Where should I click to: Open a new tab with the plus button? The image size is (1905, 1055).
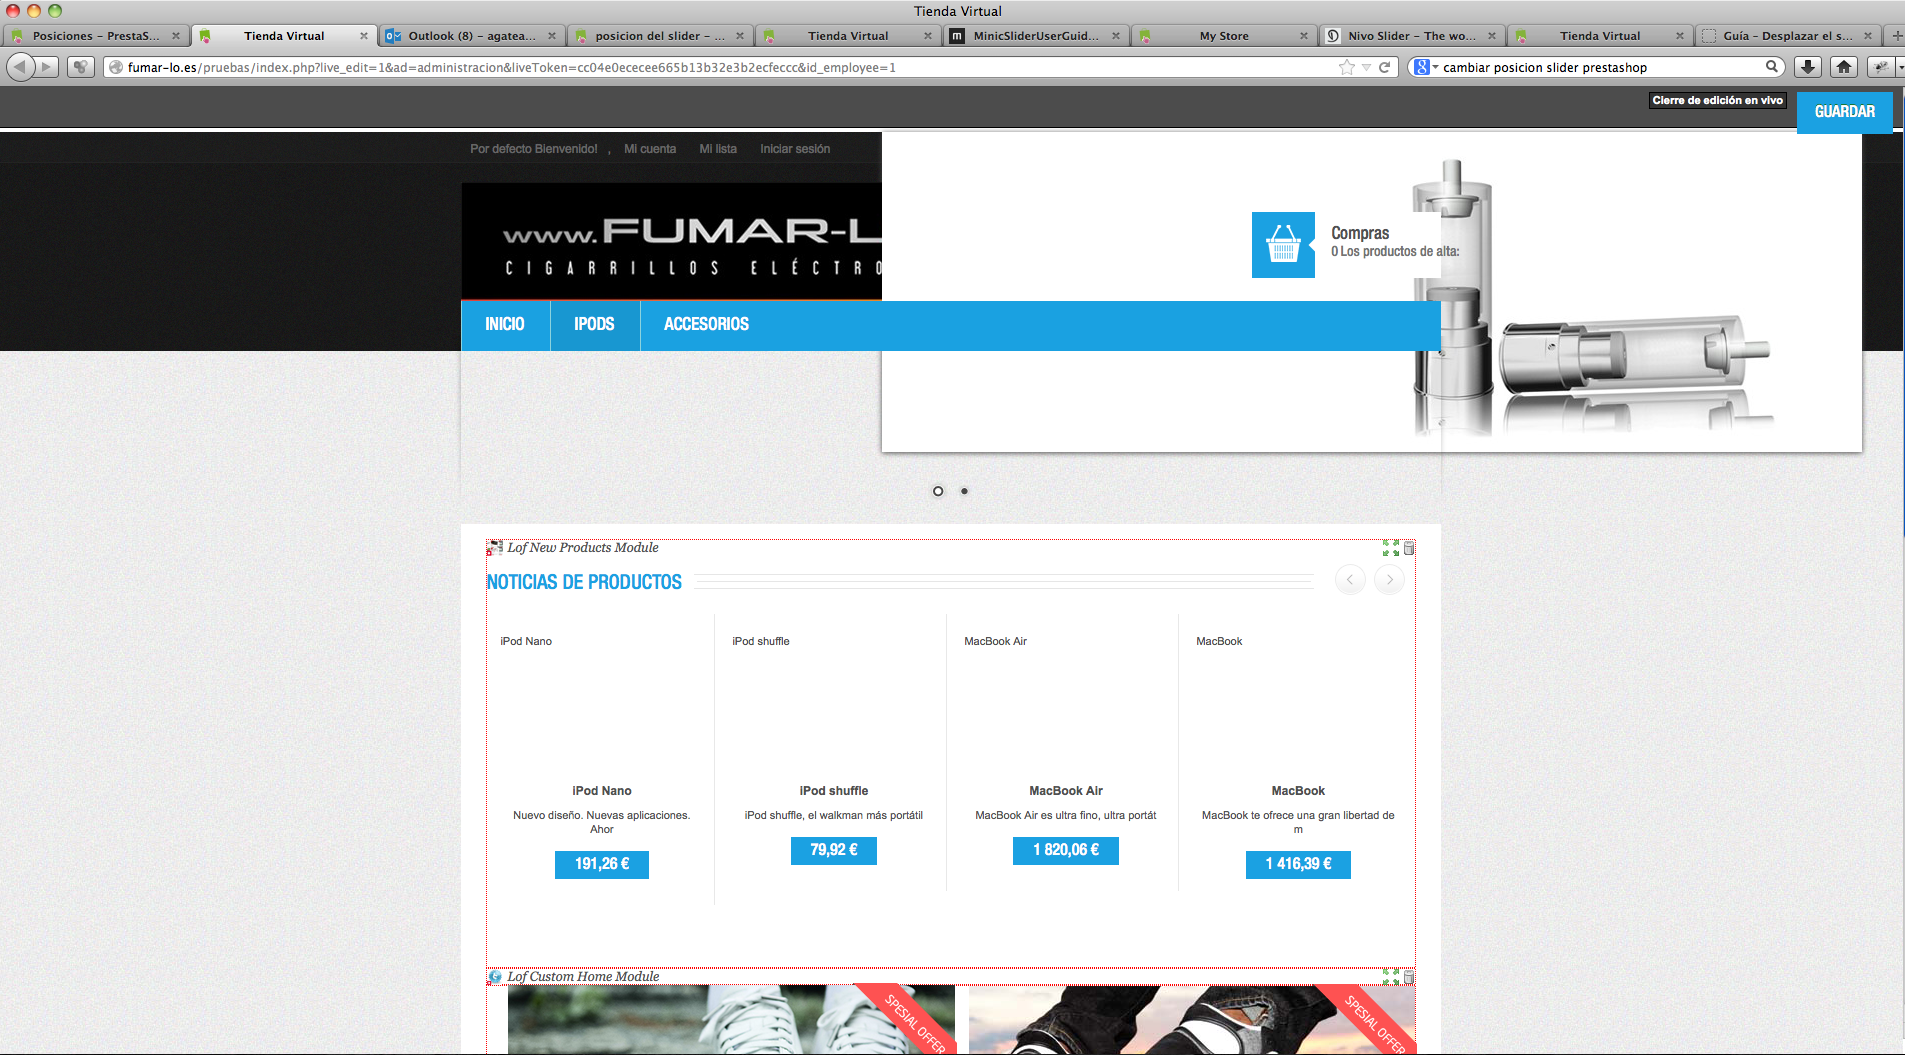1896,36
